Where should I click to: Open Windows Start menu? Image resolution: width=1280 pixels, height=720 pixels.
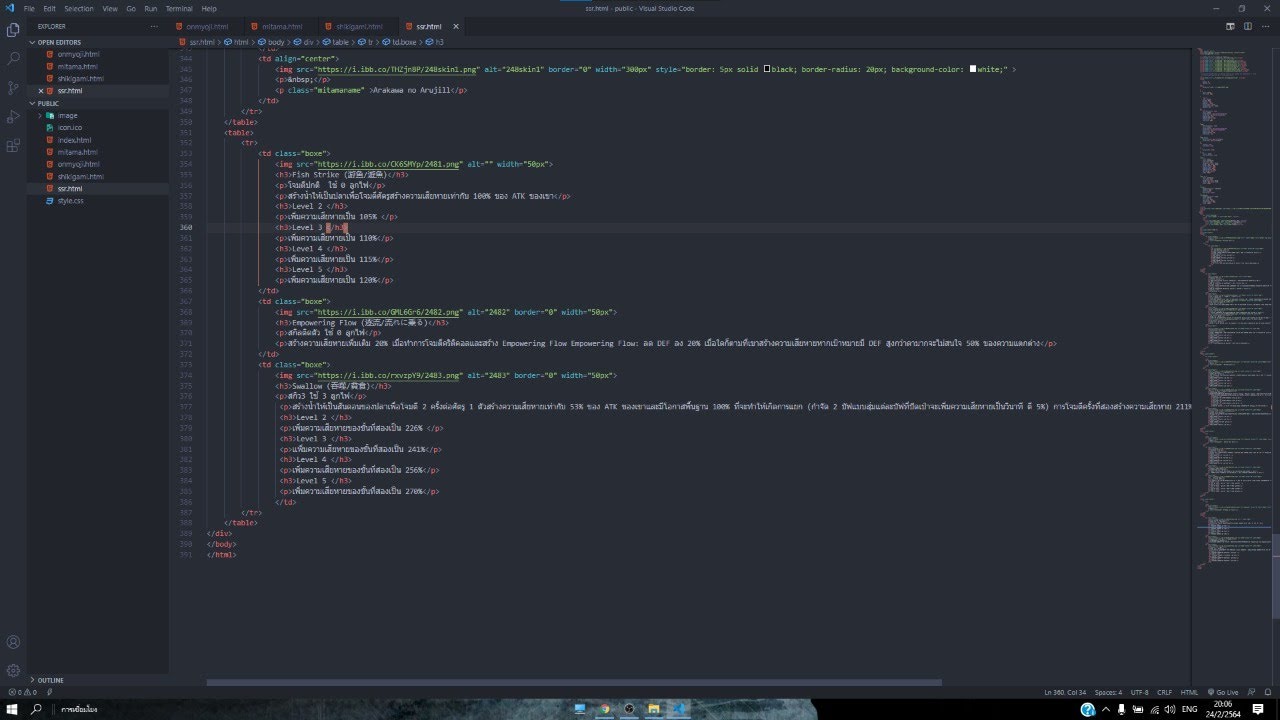11,709
